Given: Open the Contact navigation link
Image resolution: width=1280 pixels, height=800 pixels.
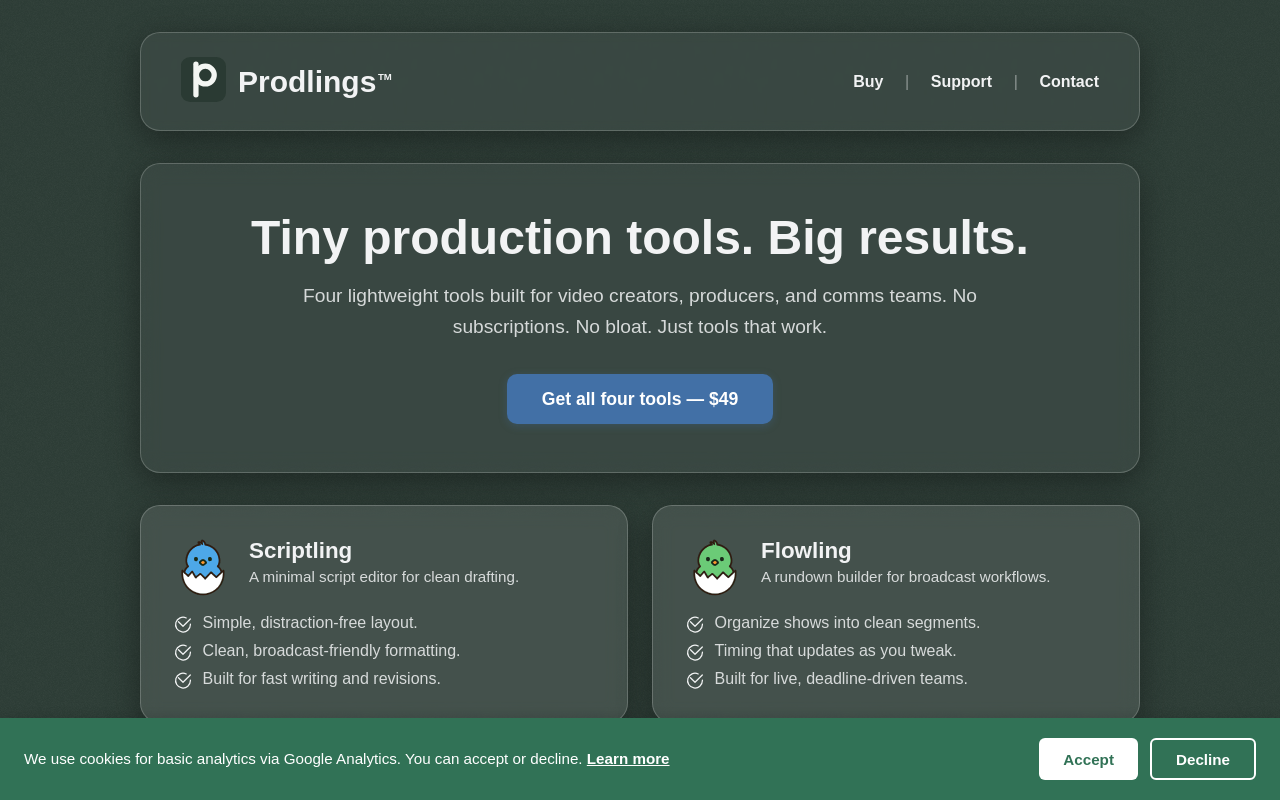Looking at the screenshot, I should click(1069, 82).
